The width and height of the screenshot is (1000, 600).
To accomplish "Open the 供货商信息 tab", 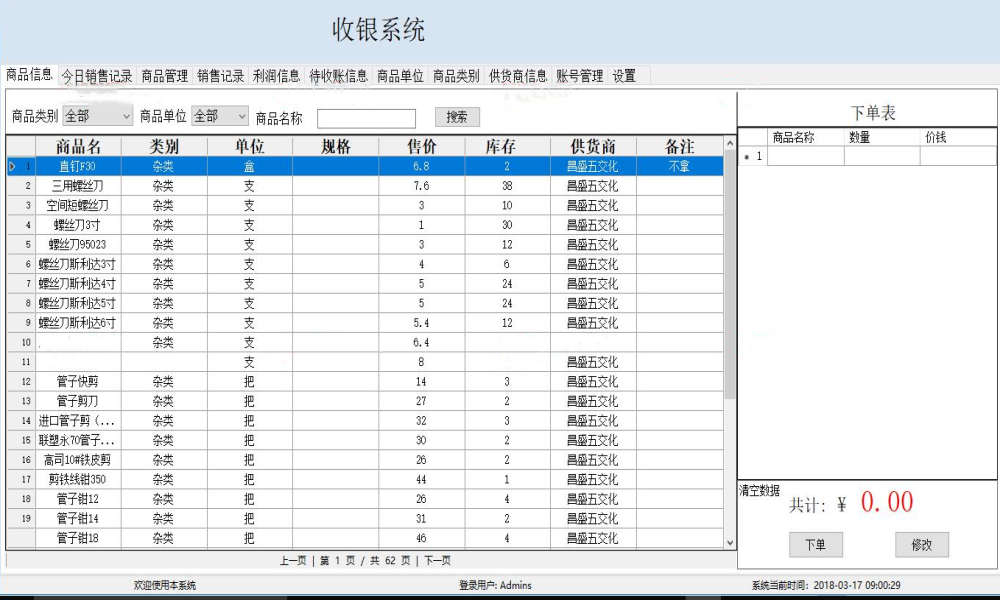I will tap(518, 77).
